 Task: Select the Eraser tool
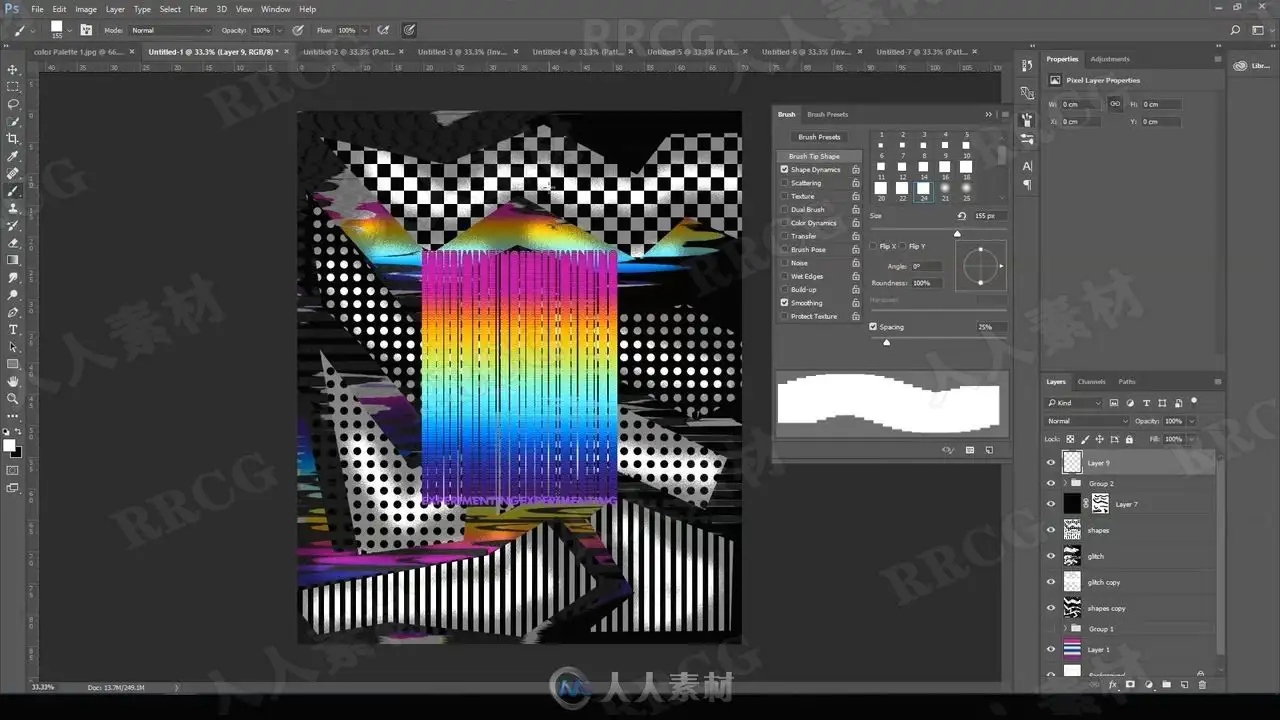13,243
